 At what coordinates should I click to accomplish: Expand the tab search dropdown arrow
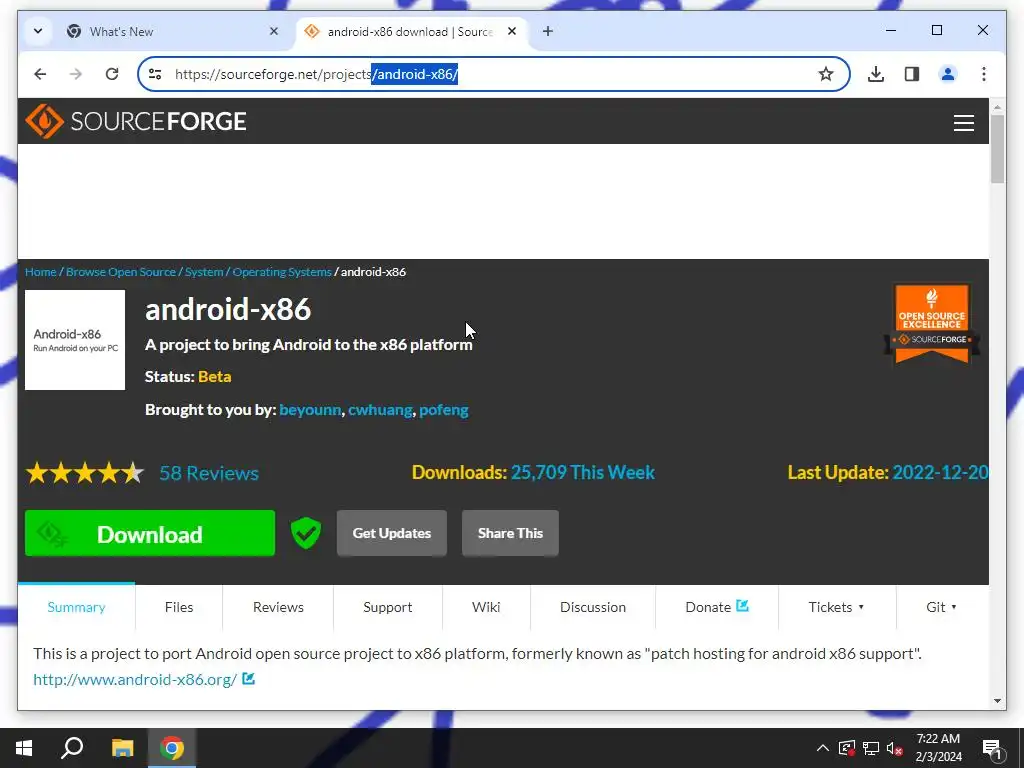pos(38,31)
